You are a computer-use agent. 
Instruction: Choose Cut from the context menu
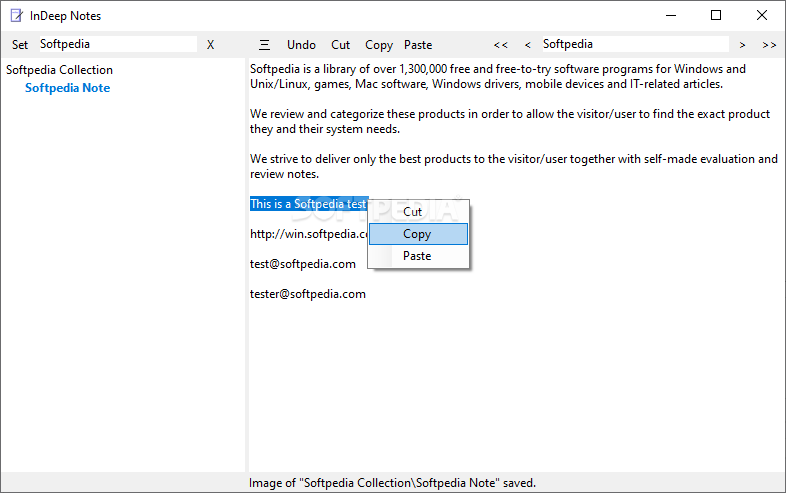tap(419, 212)
